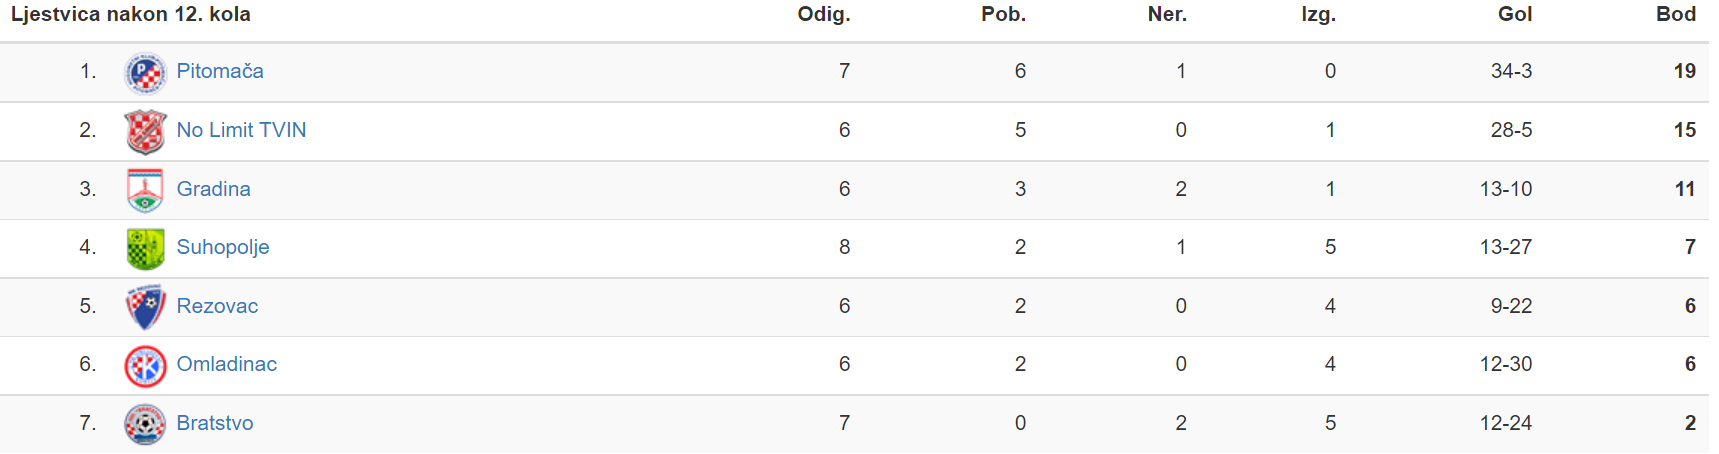Viewport: 1719px width, 454px height.
Task: Click the Omladinac round crest icon
Action: (x=145, y=366)
